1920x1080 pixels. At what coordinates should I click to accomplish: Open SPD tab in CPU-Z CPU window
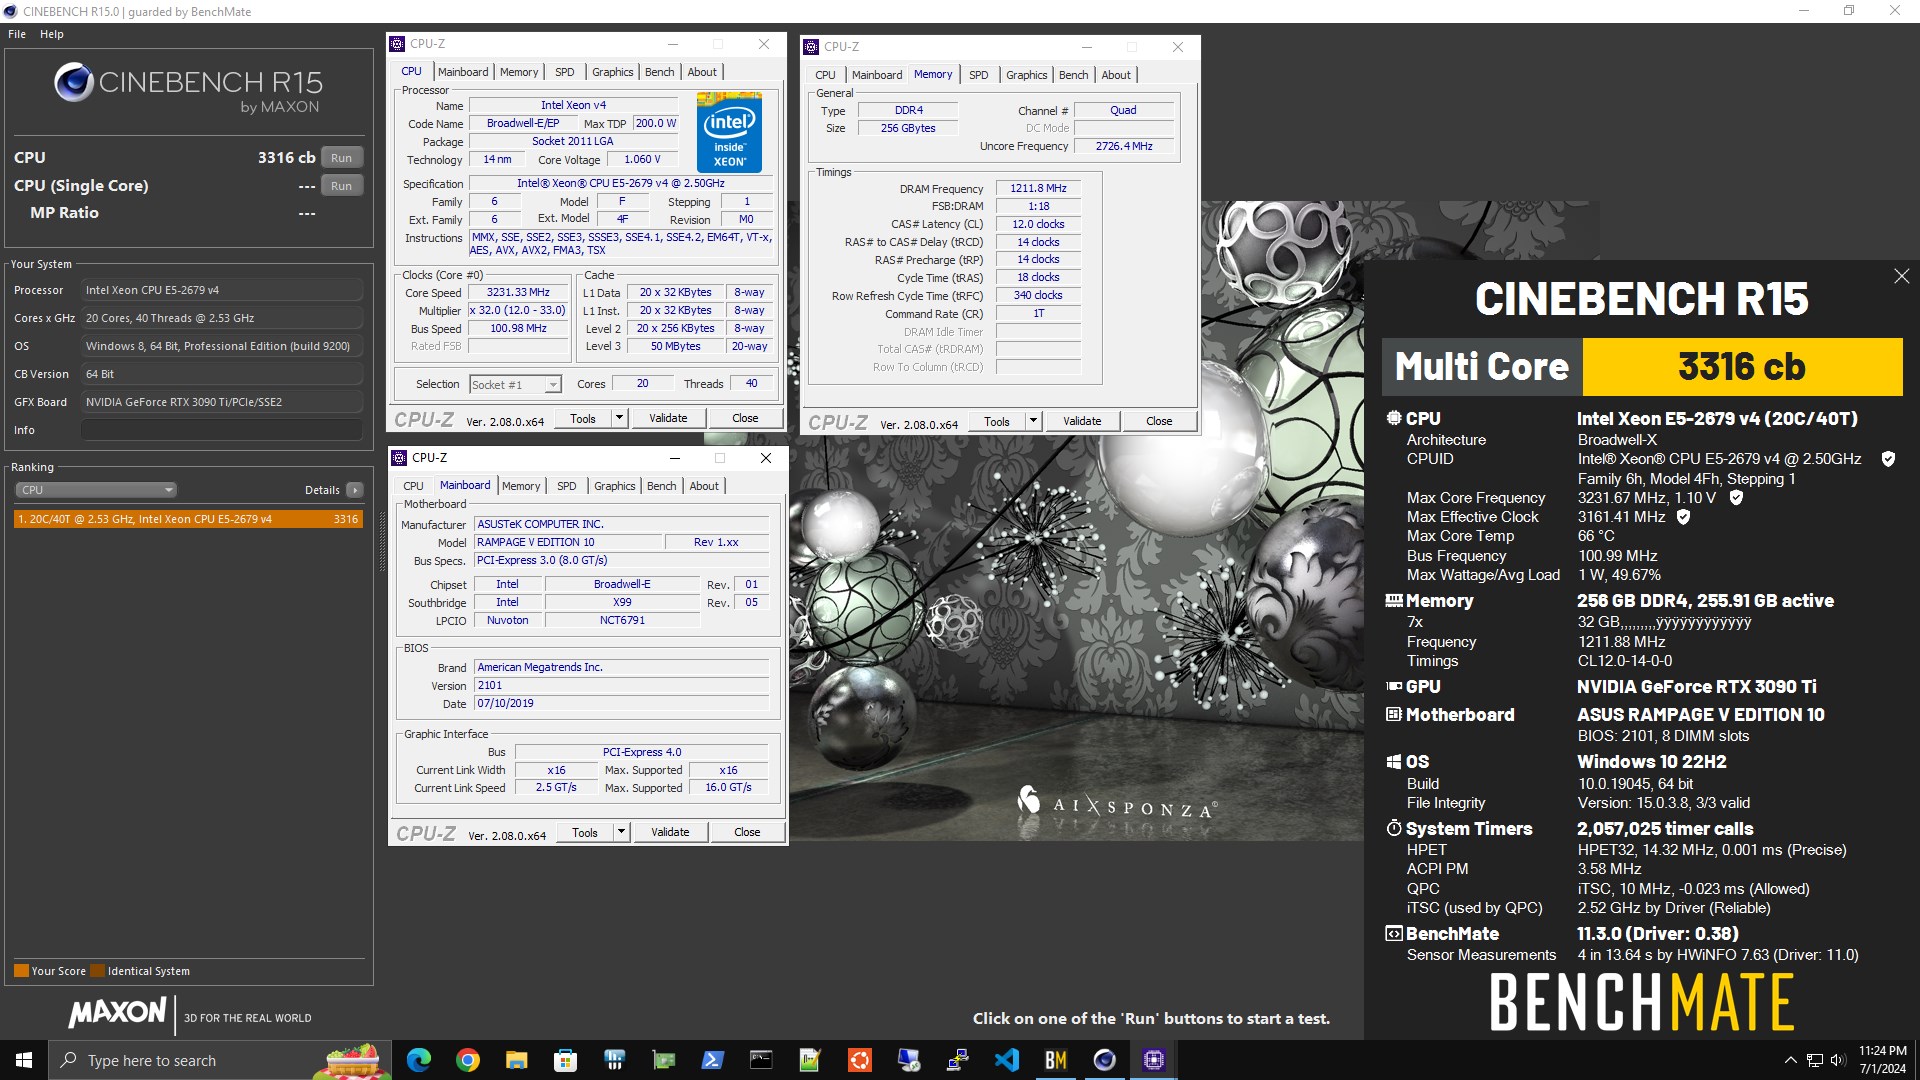[x=565, y=72]
